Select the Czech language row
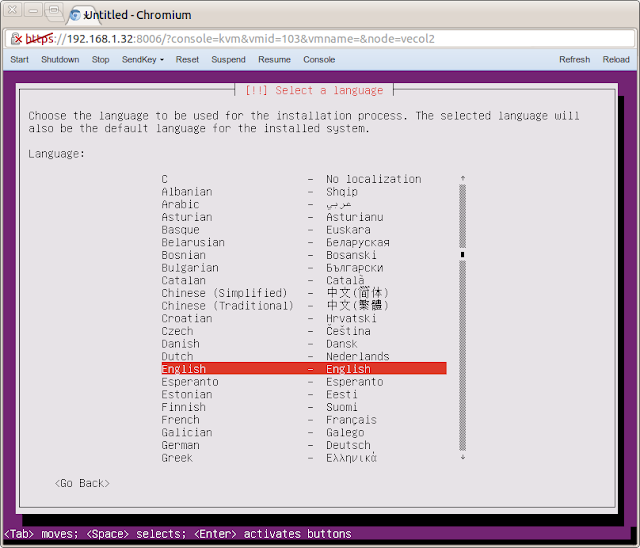The image size is (640, 548). [x=304, y=331]
